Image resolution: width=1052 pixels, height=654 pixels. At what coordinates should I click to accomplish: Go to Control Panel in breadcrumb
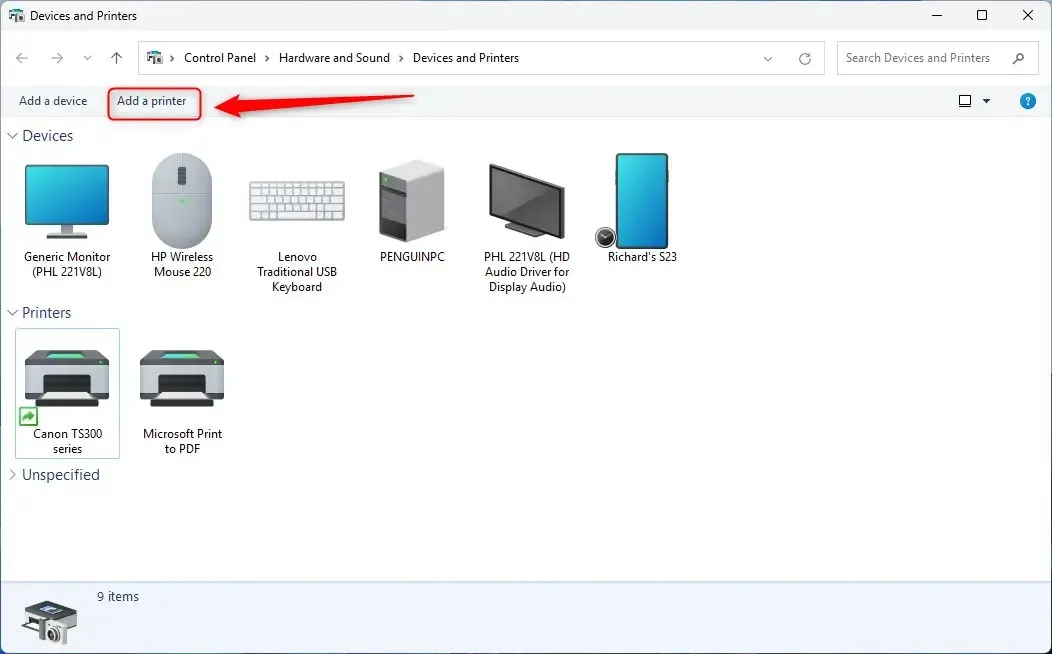[220, 58]
